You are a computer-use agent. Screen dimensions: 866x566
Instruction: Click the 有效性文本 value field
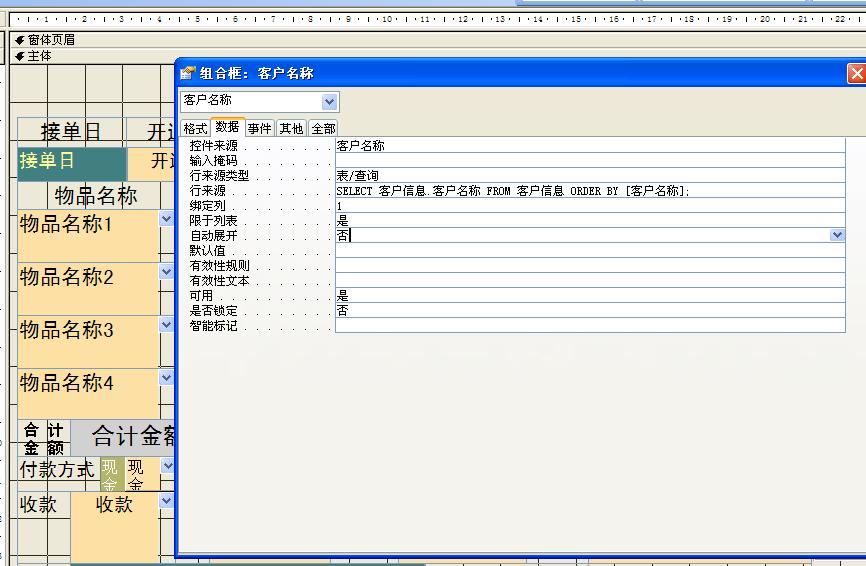click(590, 281)
